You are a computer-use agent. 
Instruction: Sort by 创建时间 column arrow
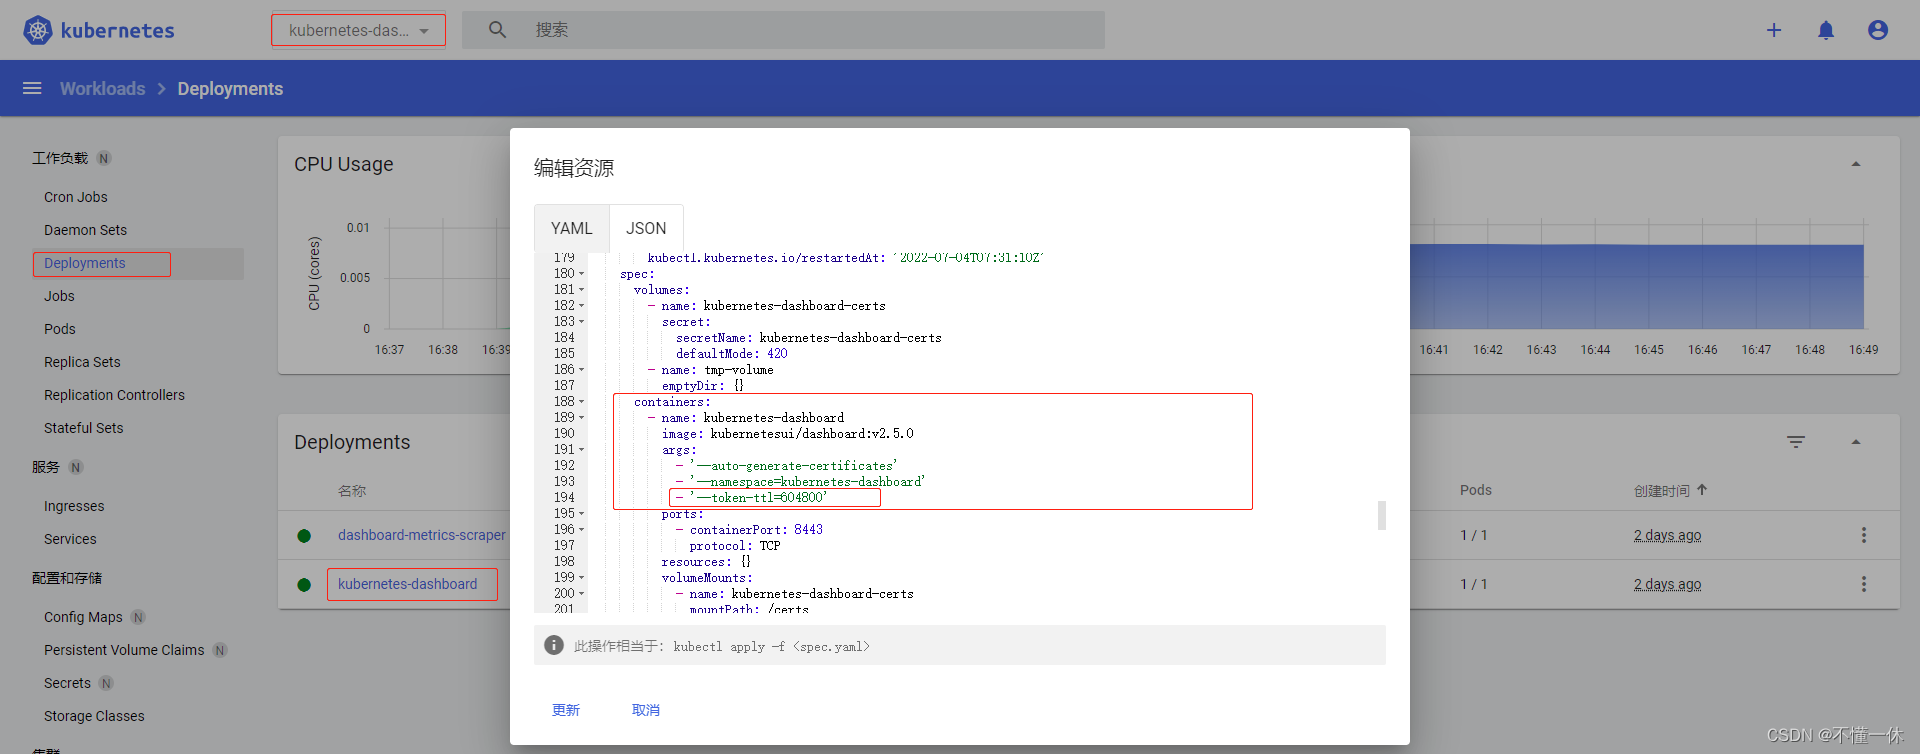click(1702, 490)
